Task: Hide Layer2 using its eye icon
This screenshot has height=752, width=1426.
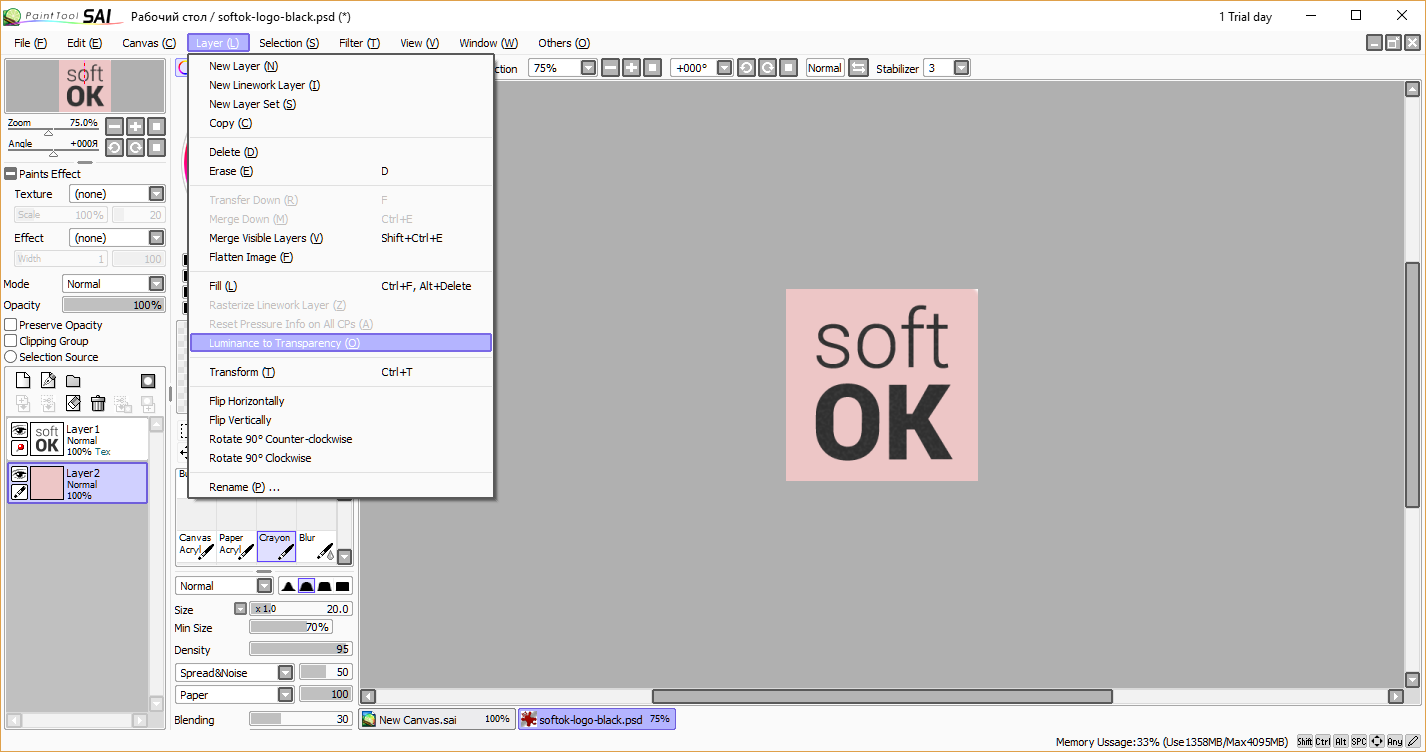Action: point(19,475)
